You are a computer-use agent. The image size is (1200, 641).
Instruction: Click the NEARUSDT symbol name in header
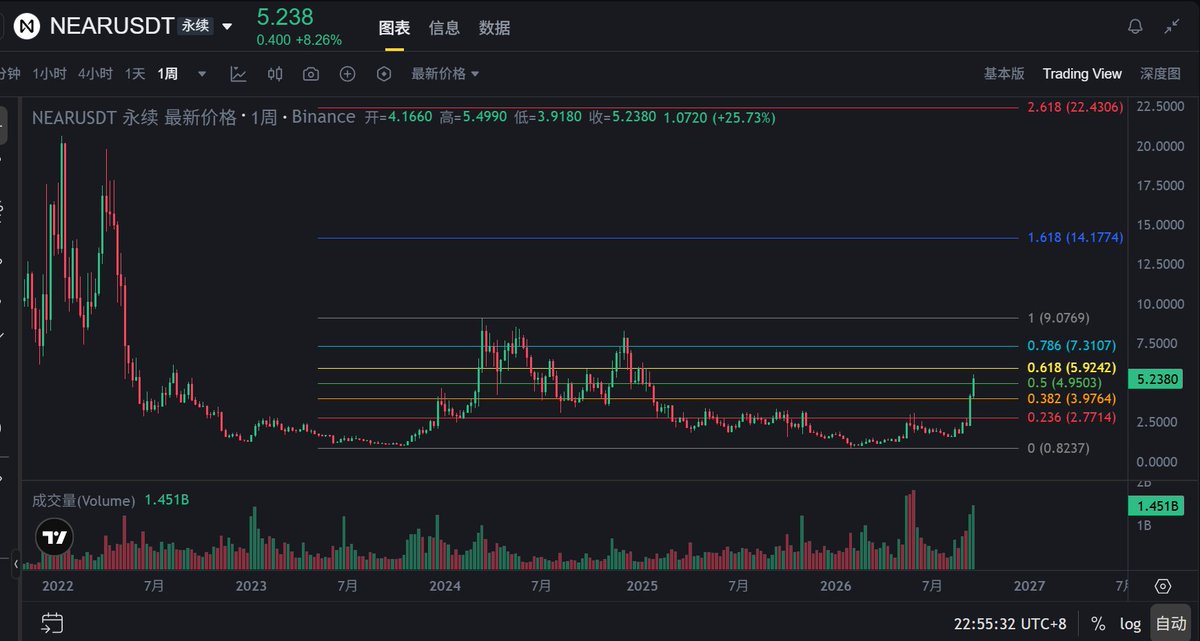112,25
